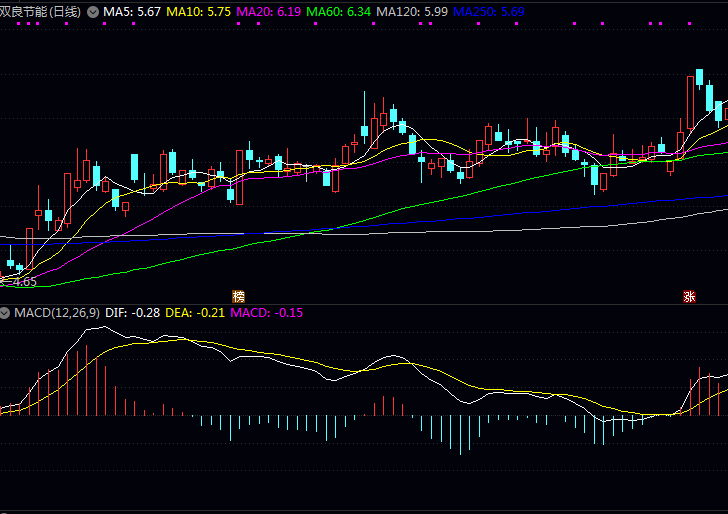The image size is (728, 514).
Task: Select the blue MA250 label
Action: 488,12
